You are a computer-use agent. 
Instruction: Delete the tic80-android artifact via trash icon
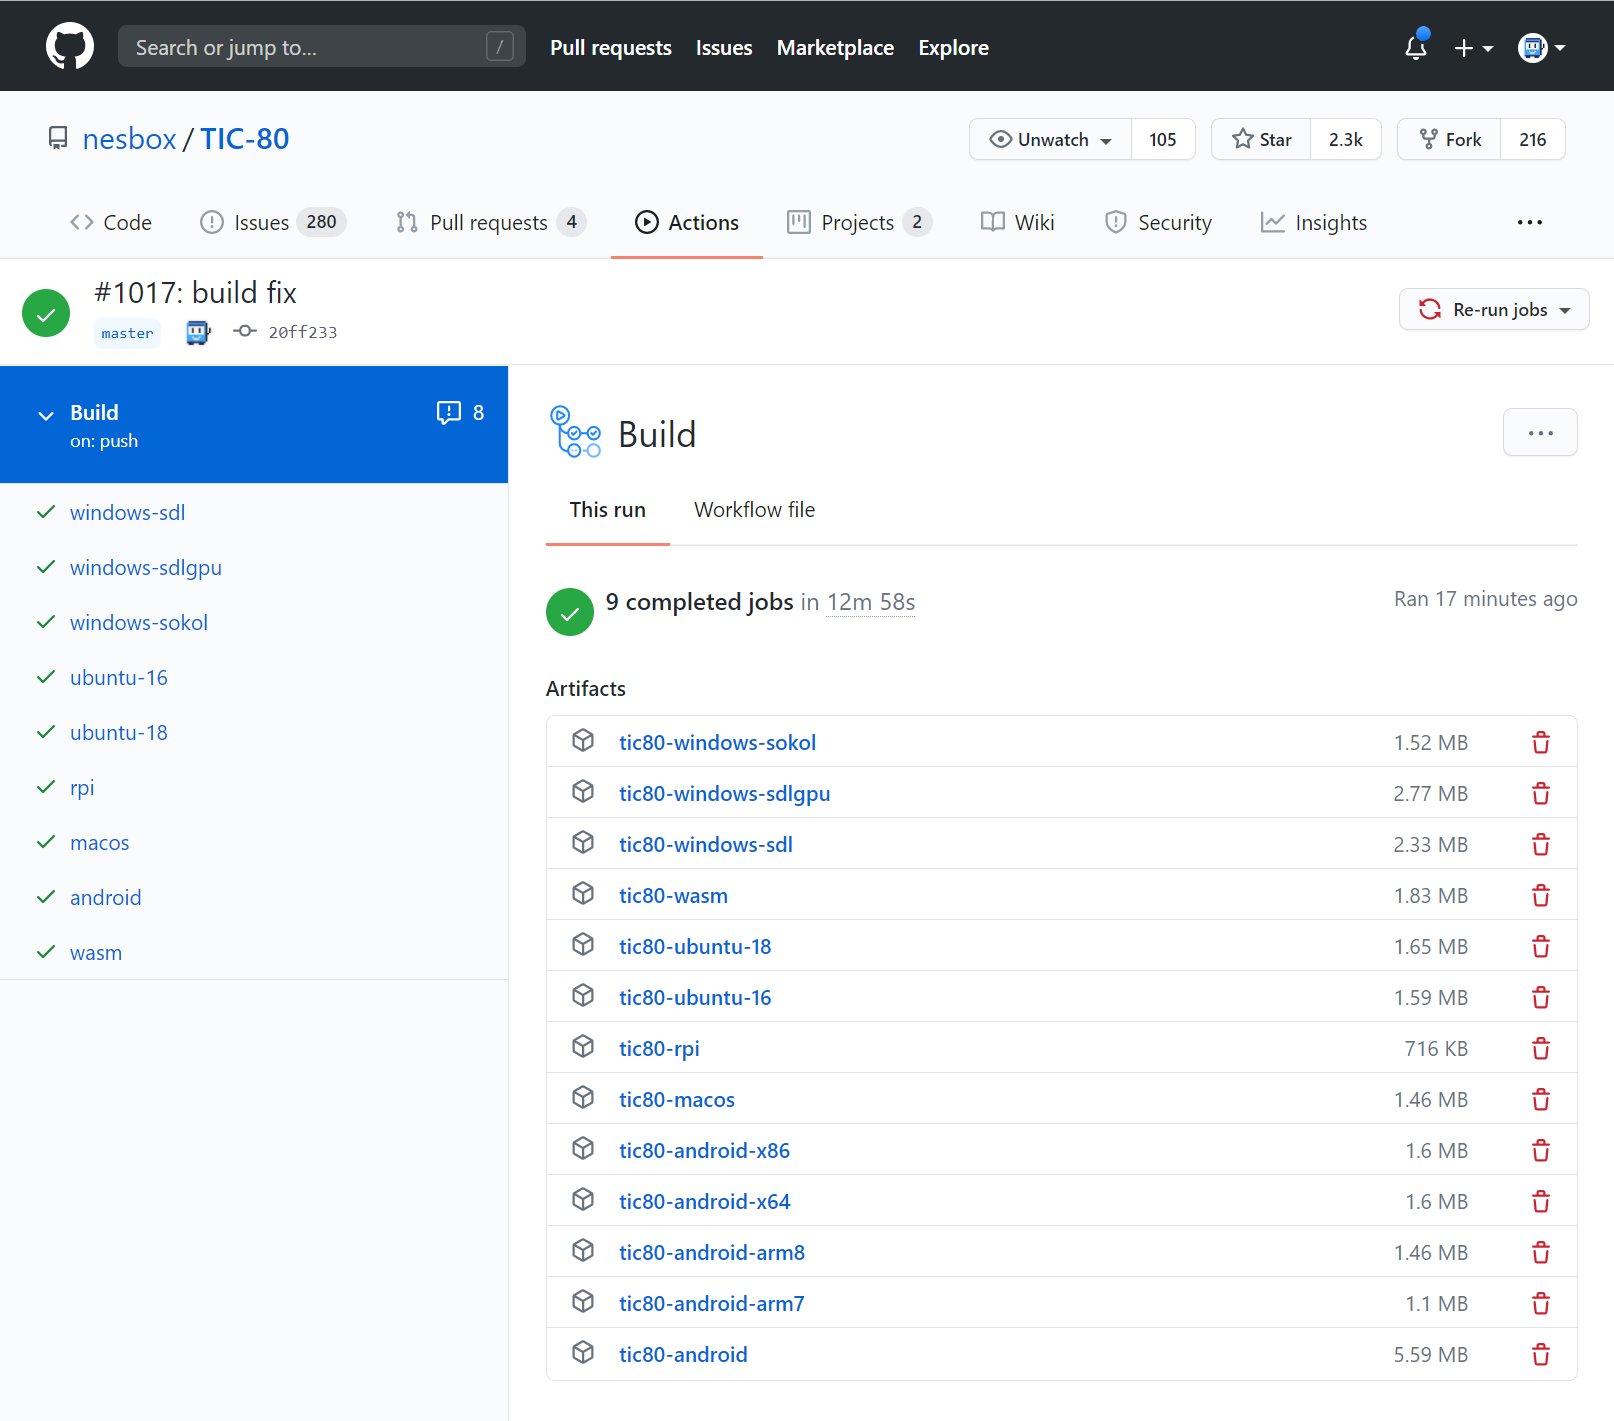[x=1540, y=1354]
